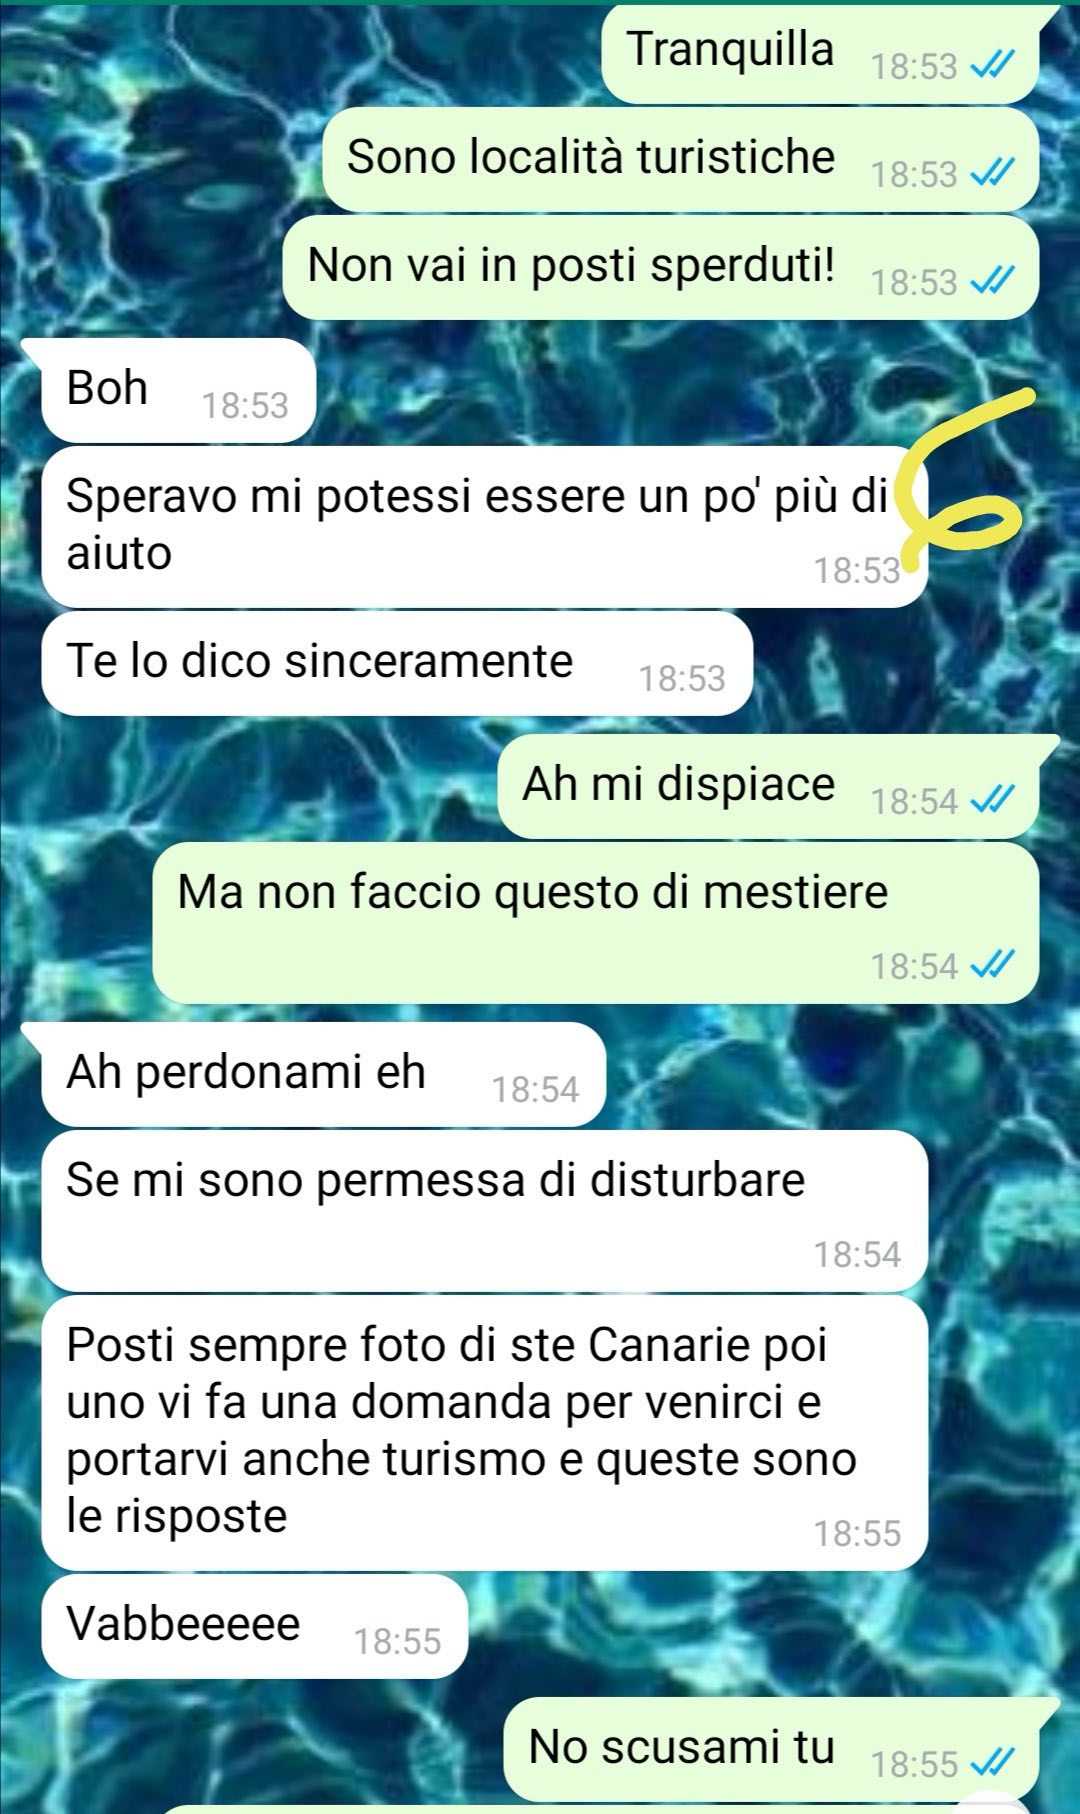Viewport: 1080px width, 1814px height.
Task: Click double ticks on 'Ma non faccio questo di mestiere'
Action: pos(993,966)
